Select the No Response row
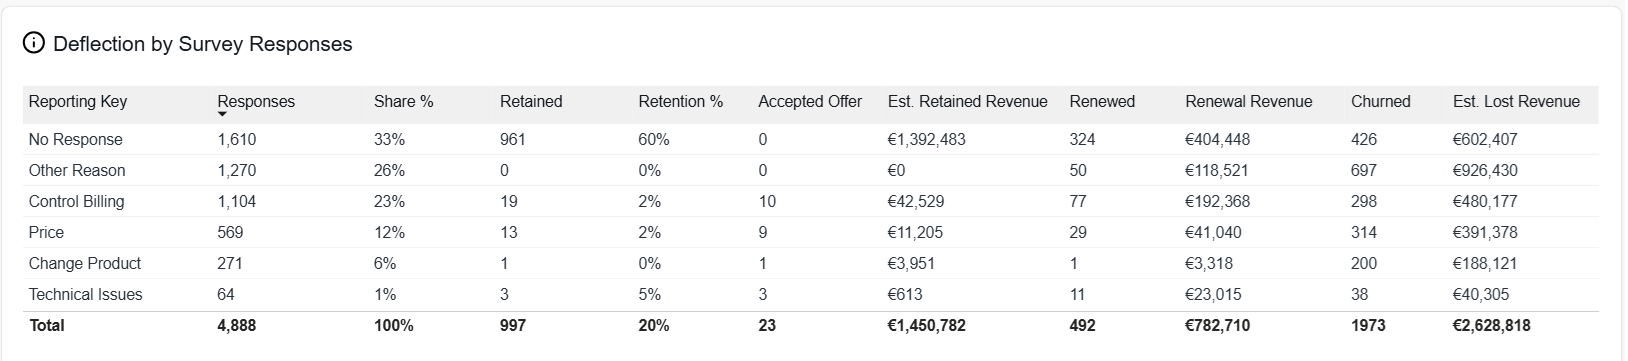This screenshot has height=361, width=1628. pyautogui.click(x=811, y=139)
